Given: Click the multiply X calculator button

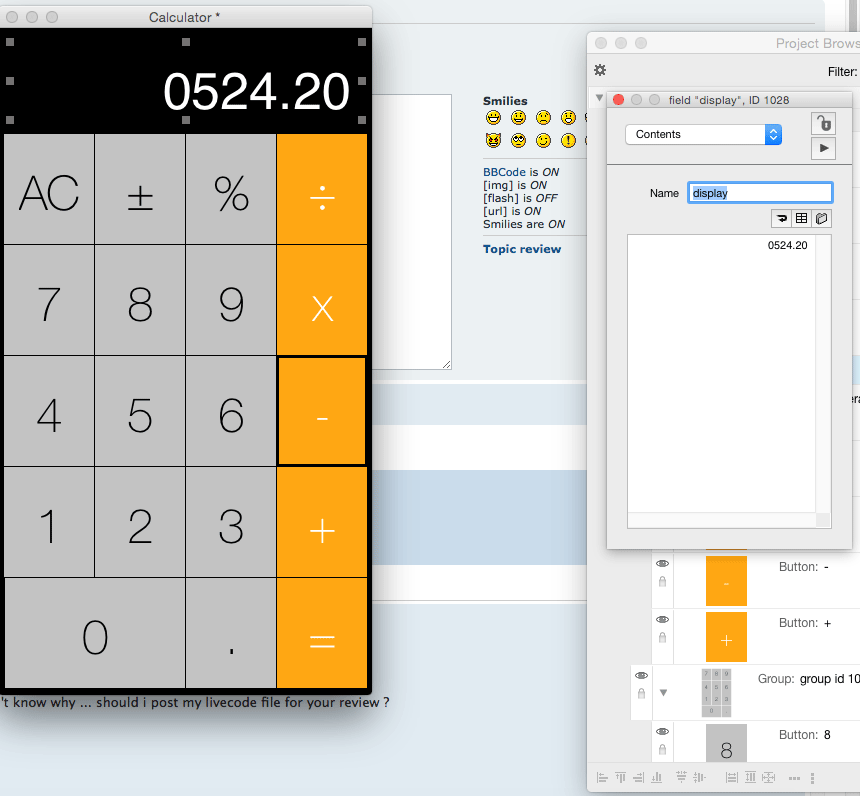Looking at the screenshot, I should (322, 300).
